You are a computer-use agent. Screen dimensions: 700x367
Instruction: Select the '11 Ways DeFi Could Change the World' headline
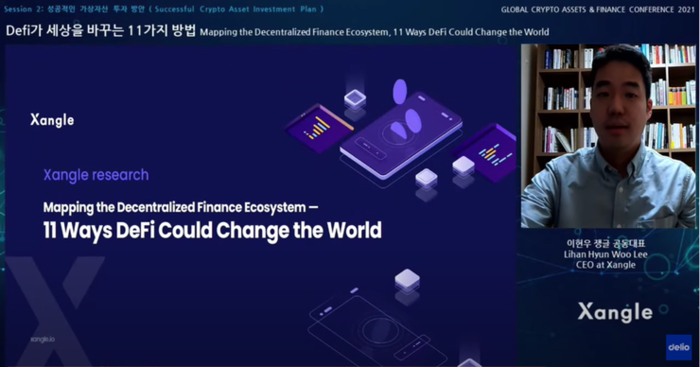pos(212,230)
